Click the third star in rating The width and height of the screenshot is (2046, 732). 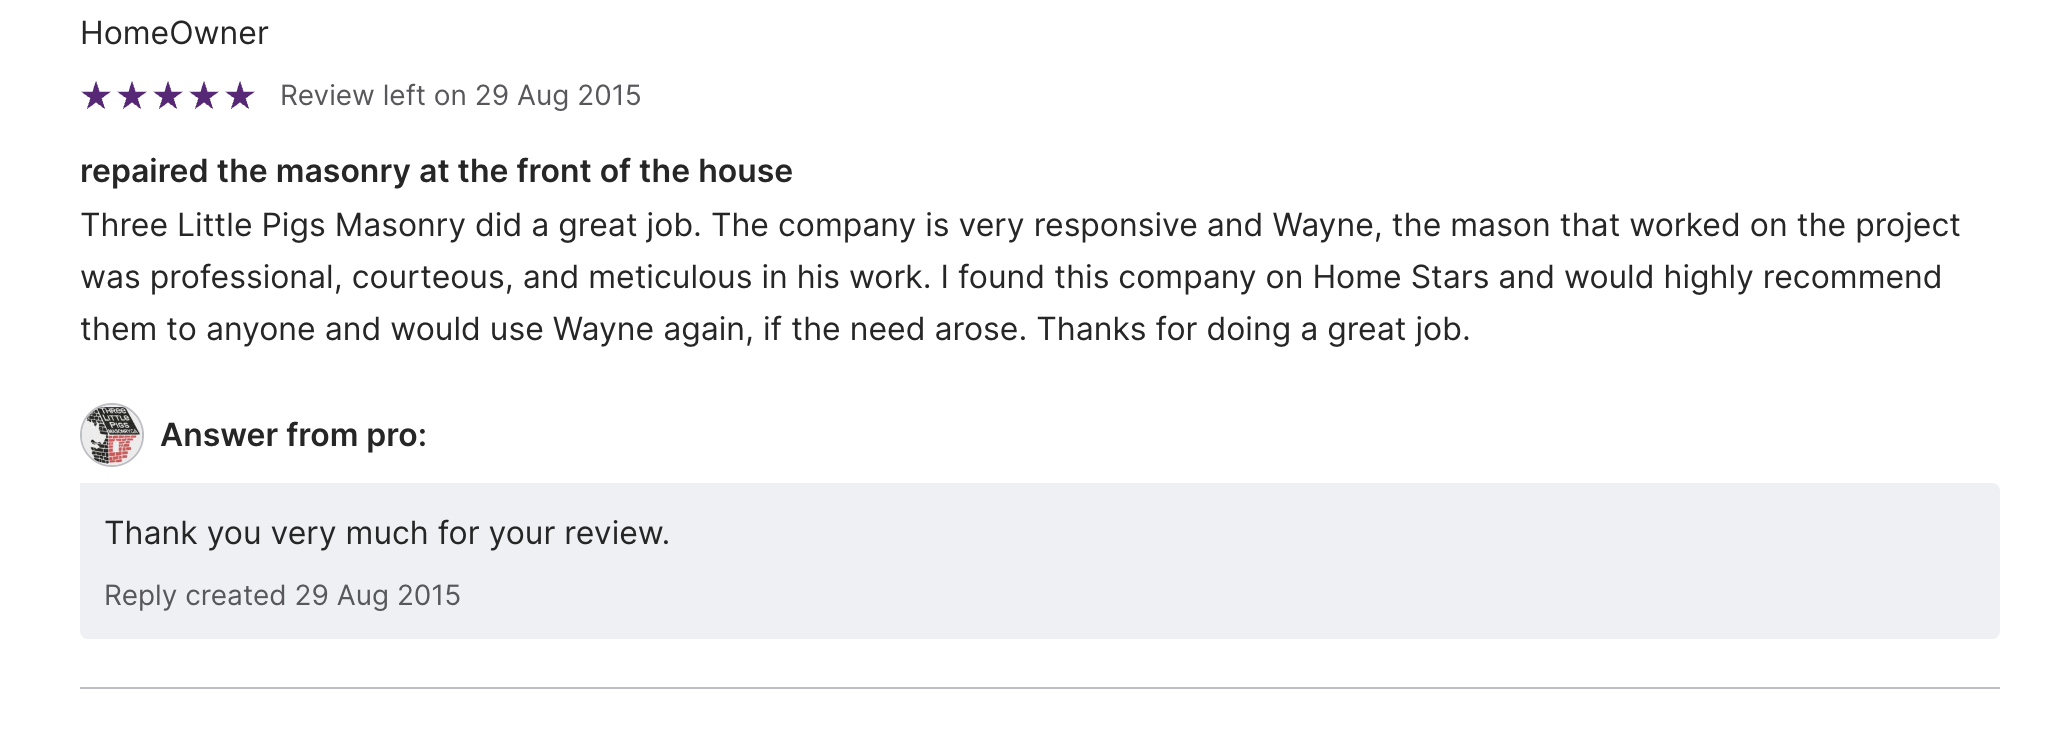pyautogui.click(x=168, y=96)
